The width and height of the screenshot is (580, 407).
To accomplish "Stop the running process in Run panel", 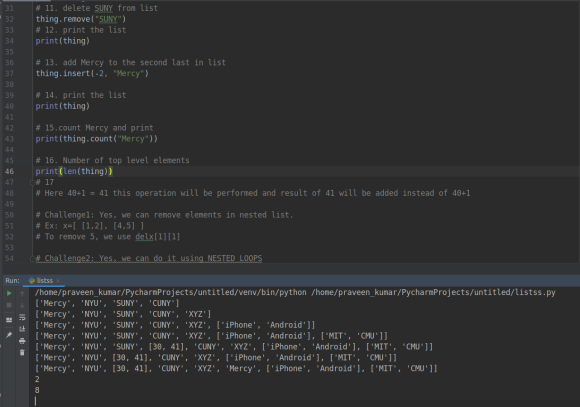I will 9,305.
